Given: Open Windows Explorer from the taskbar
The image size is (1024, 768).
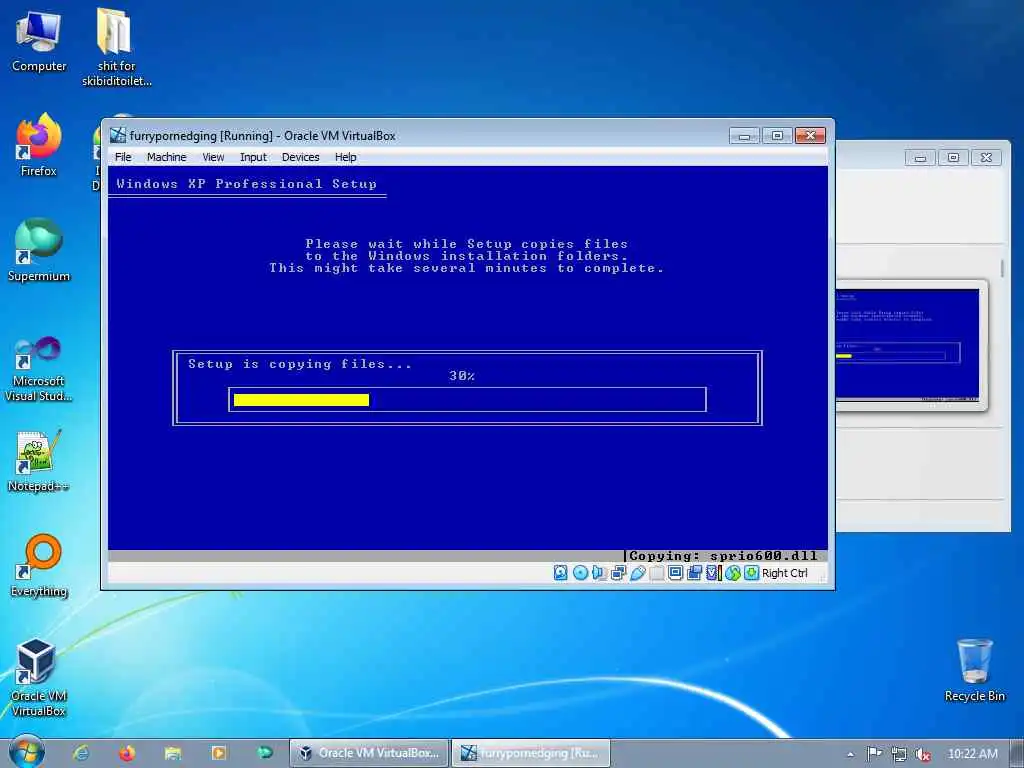Looking at the screenshot, I should [x=172, y=753].
